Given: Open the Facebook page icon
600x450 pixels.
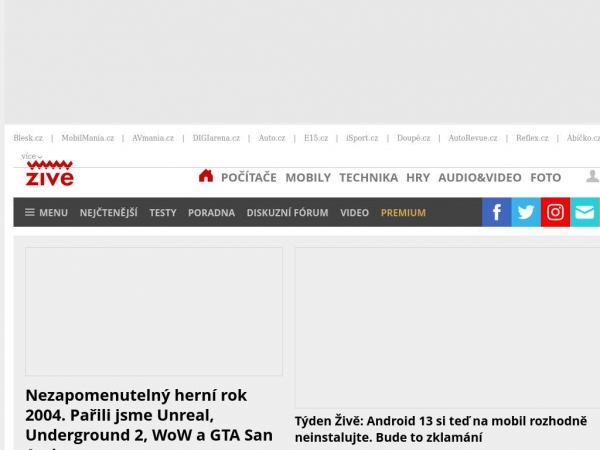Looking at the screenshot, I should tap(496, 212).
